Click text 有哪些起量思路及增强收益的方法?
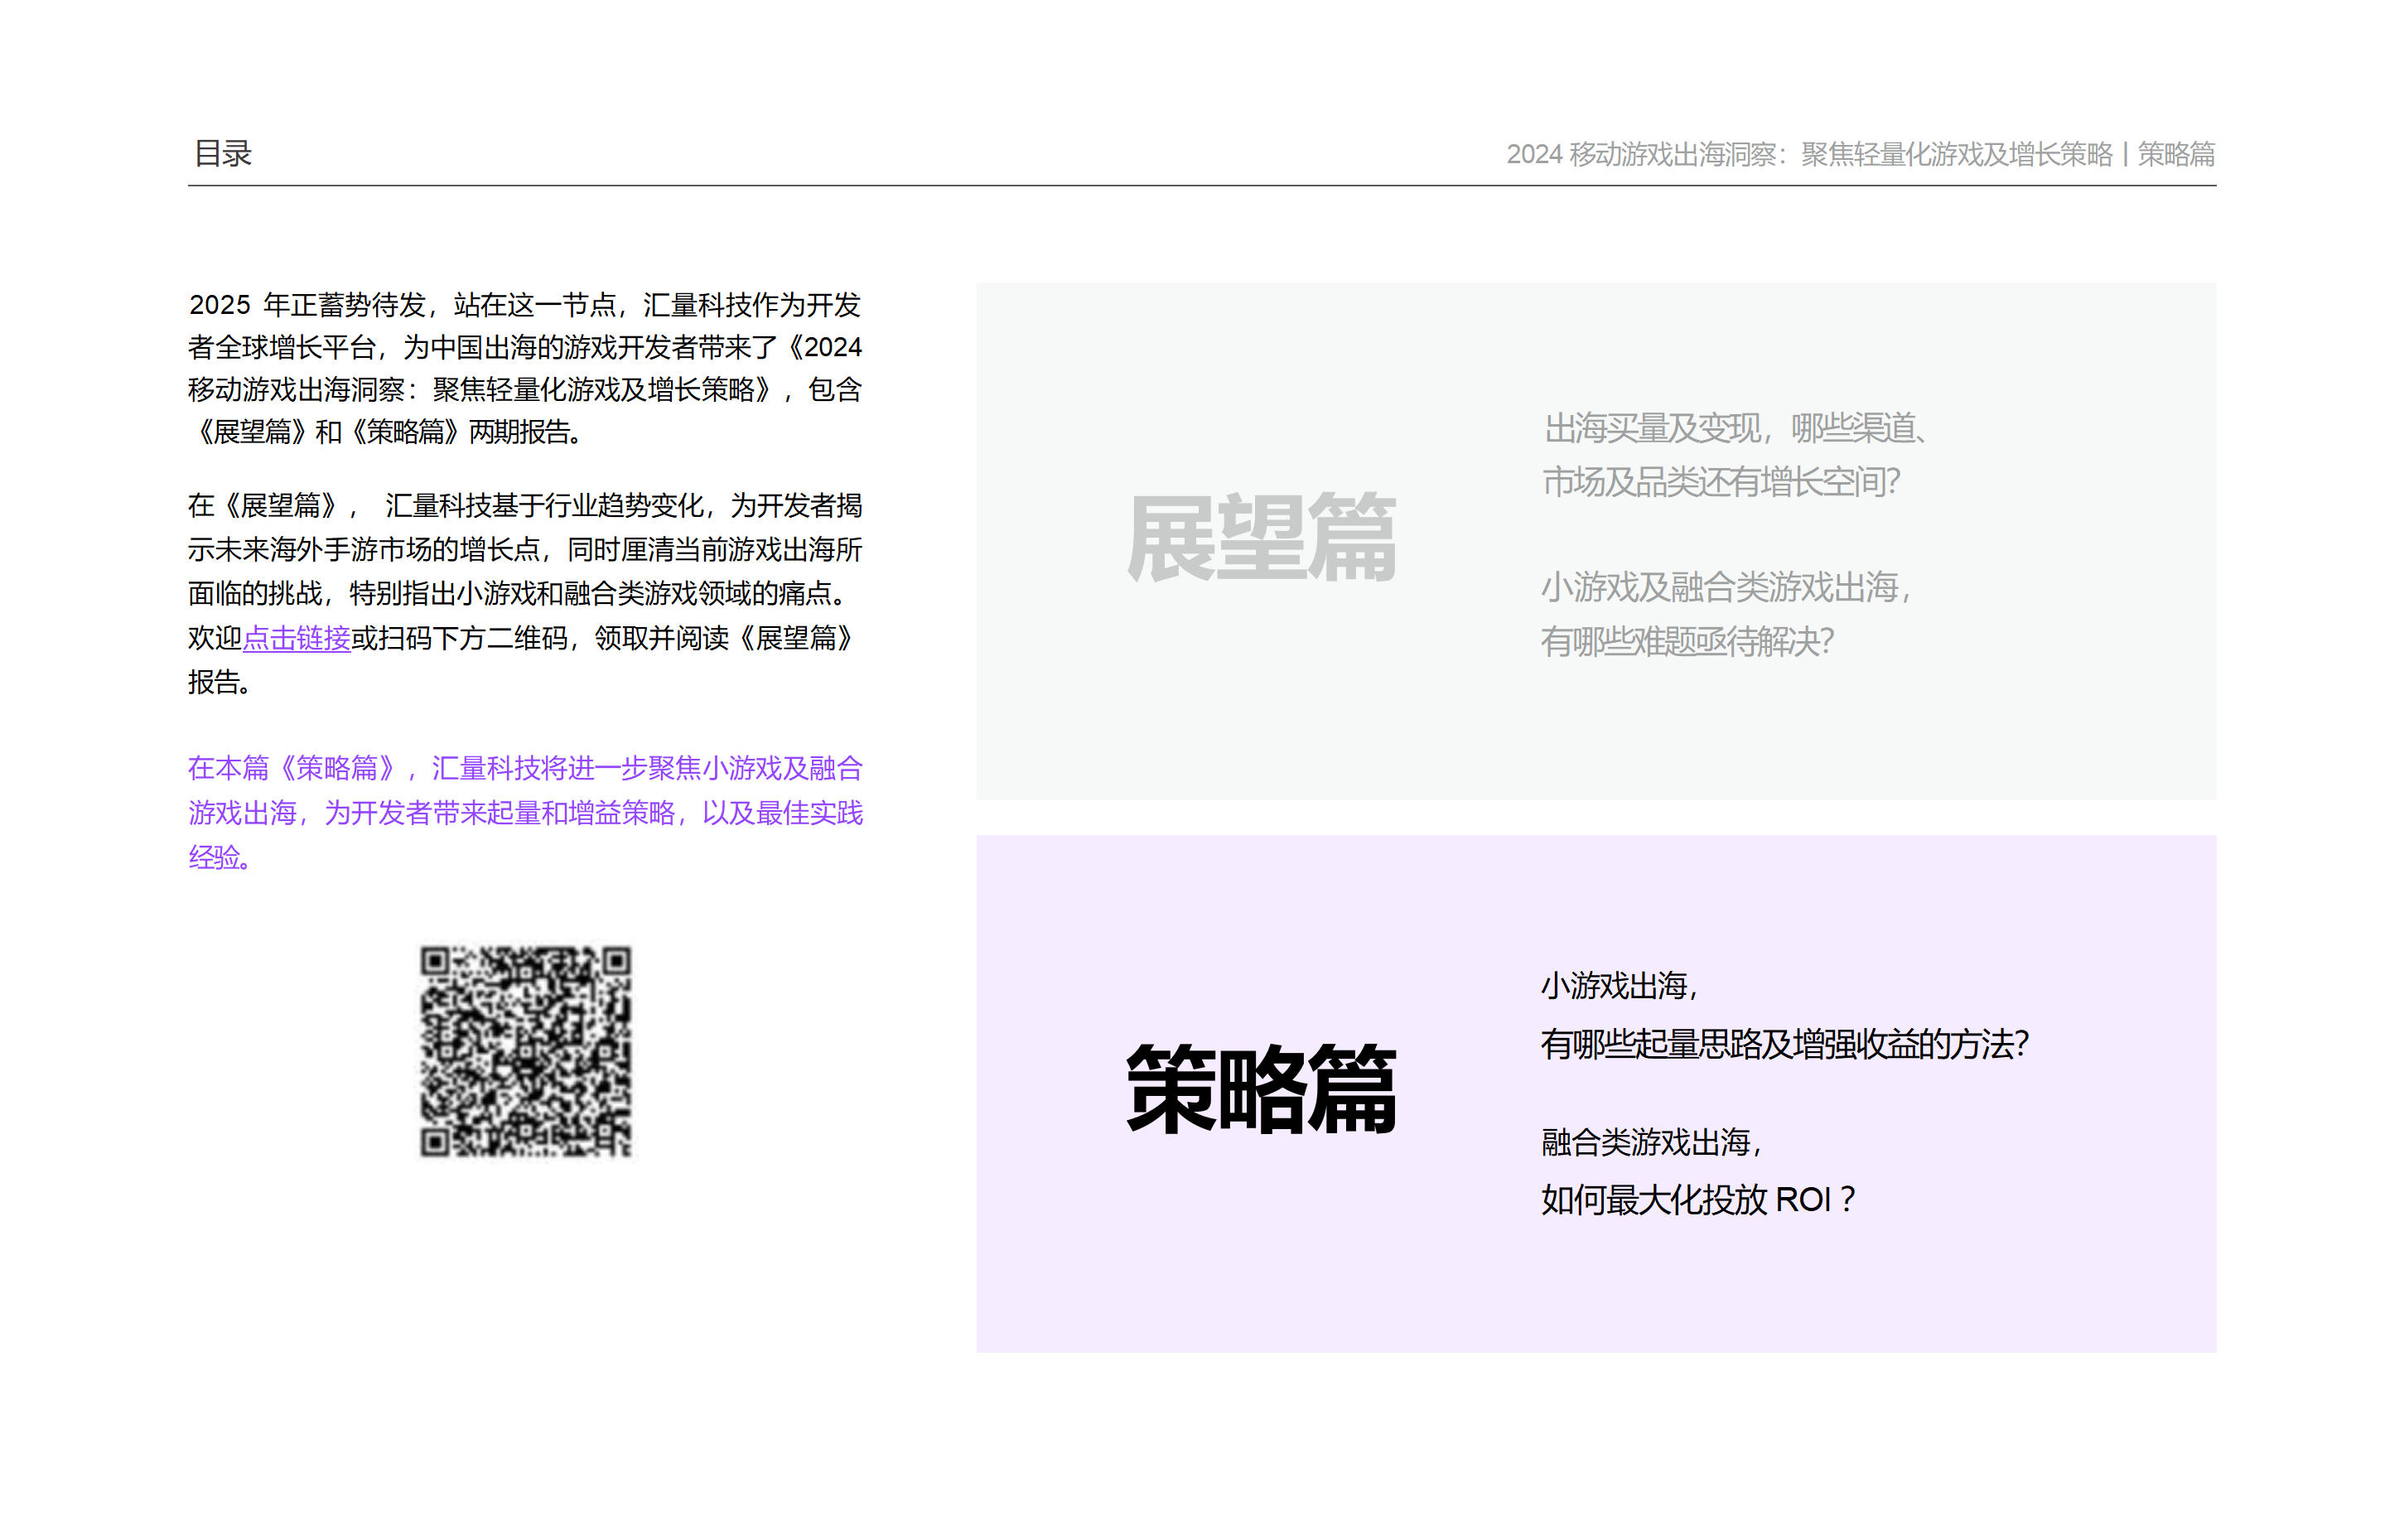 [x=1784, y=1044]
